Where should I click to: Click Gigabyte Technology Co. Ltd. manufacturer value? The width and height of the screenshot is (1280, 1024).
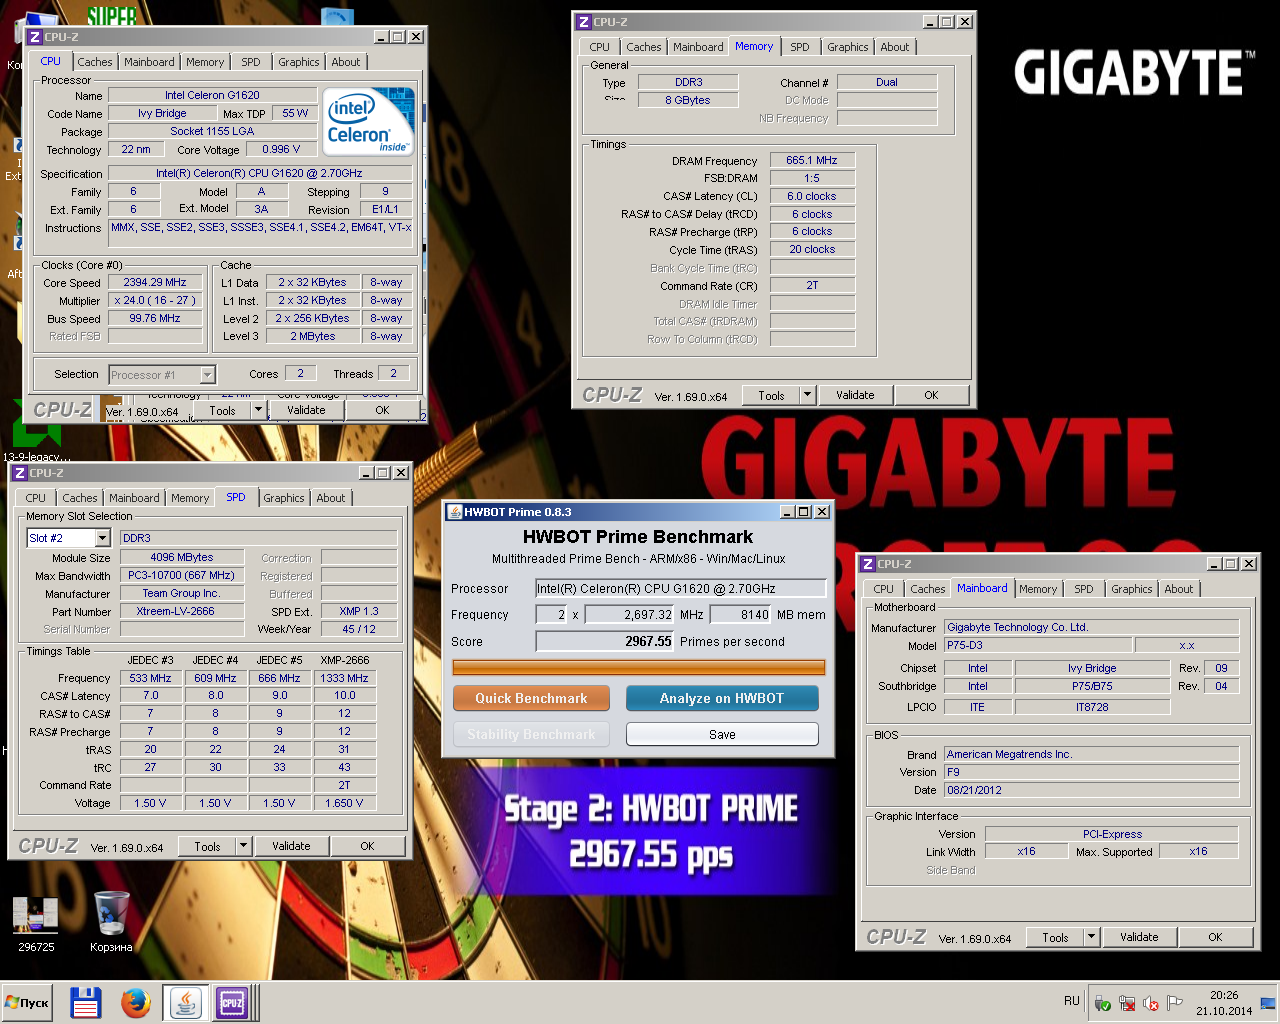(1091, 627)
